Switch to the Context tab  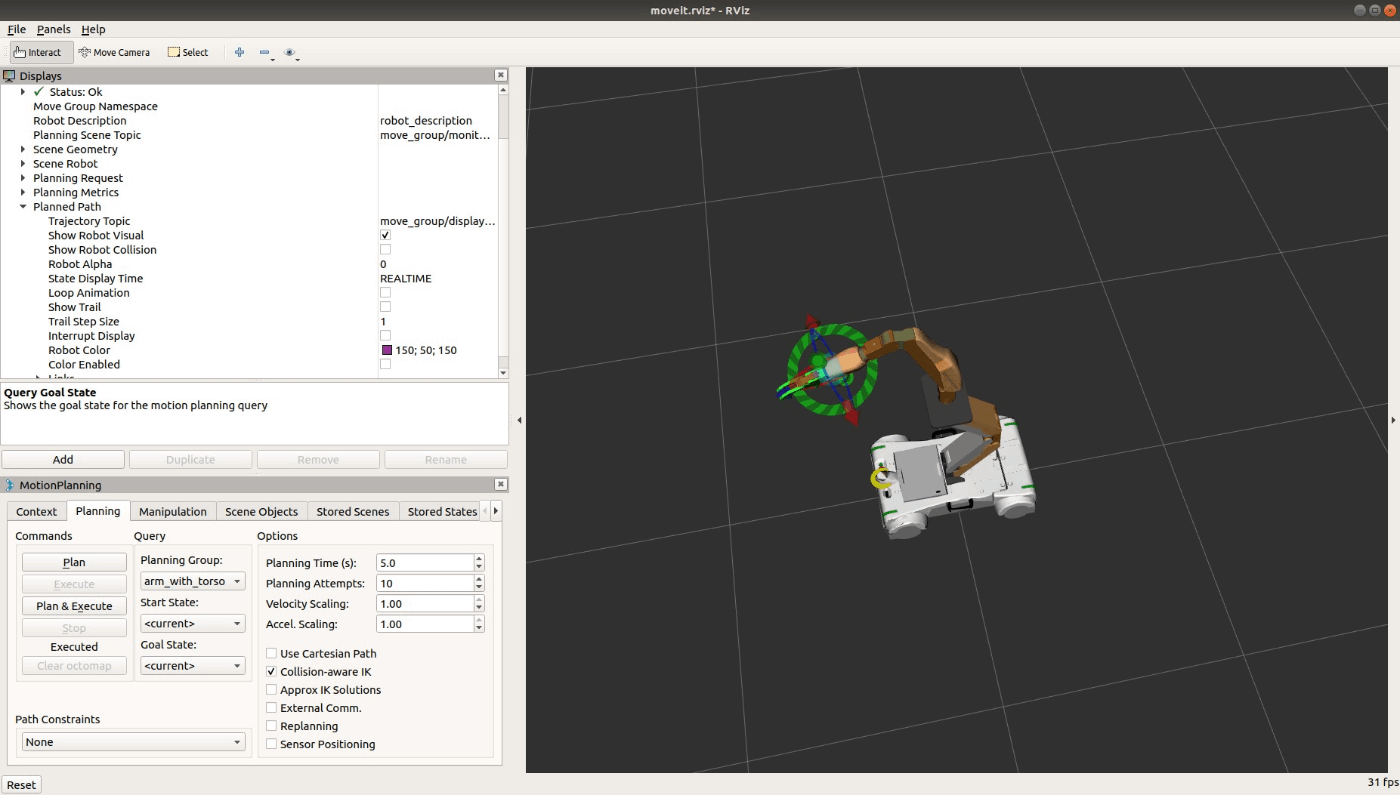tap(37, 511)
